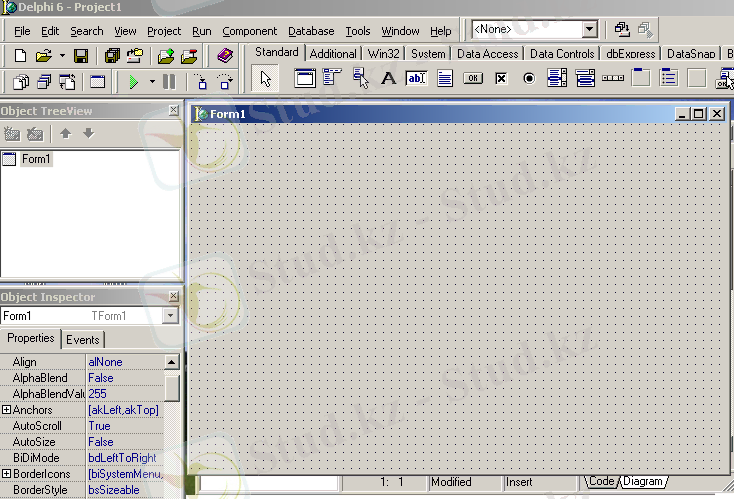Open Help contents book icon

pos(225,56)
